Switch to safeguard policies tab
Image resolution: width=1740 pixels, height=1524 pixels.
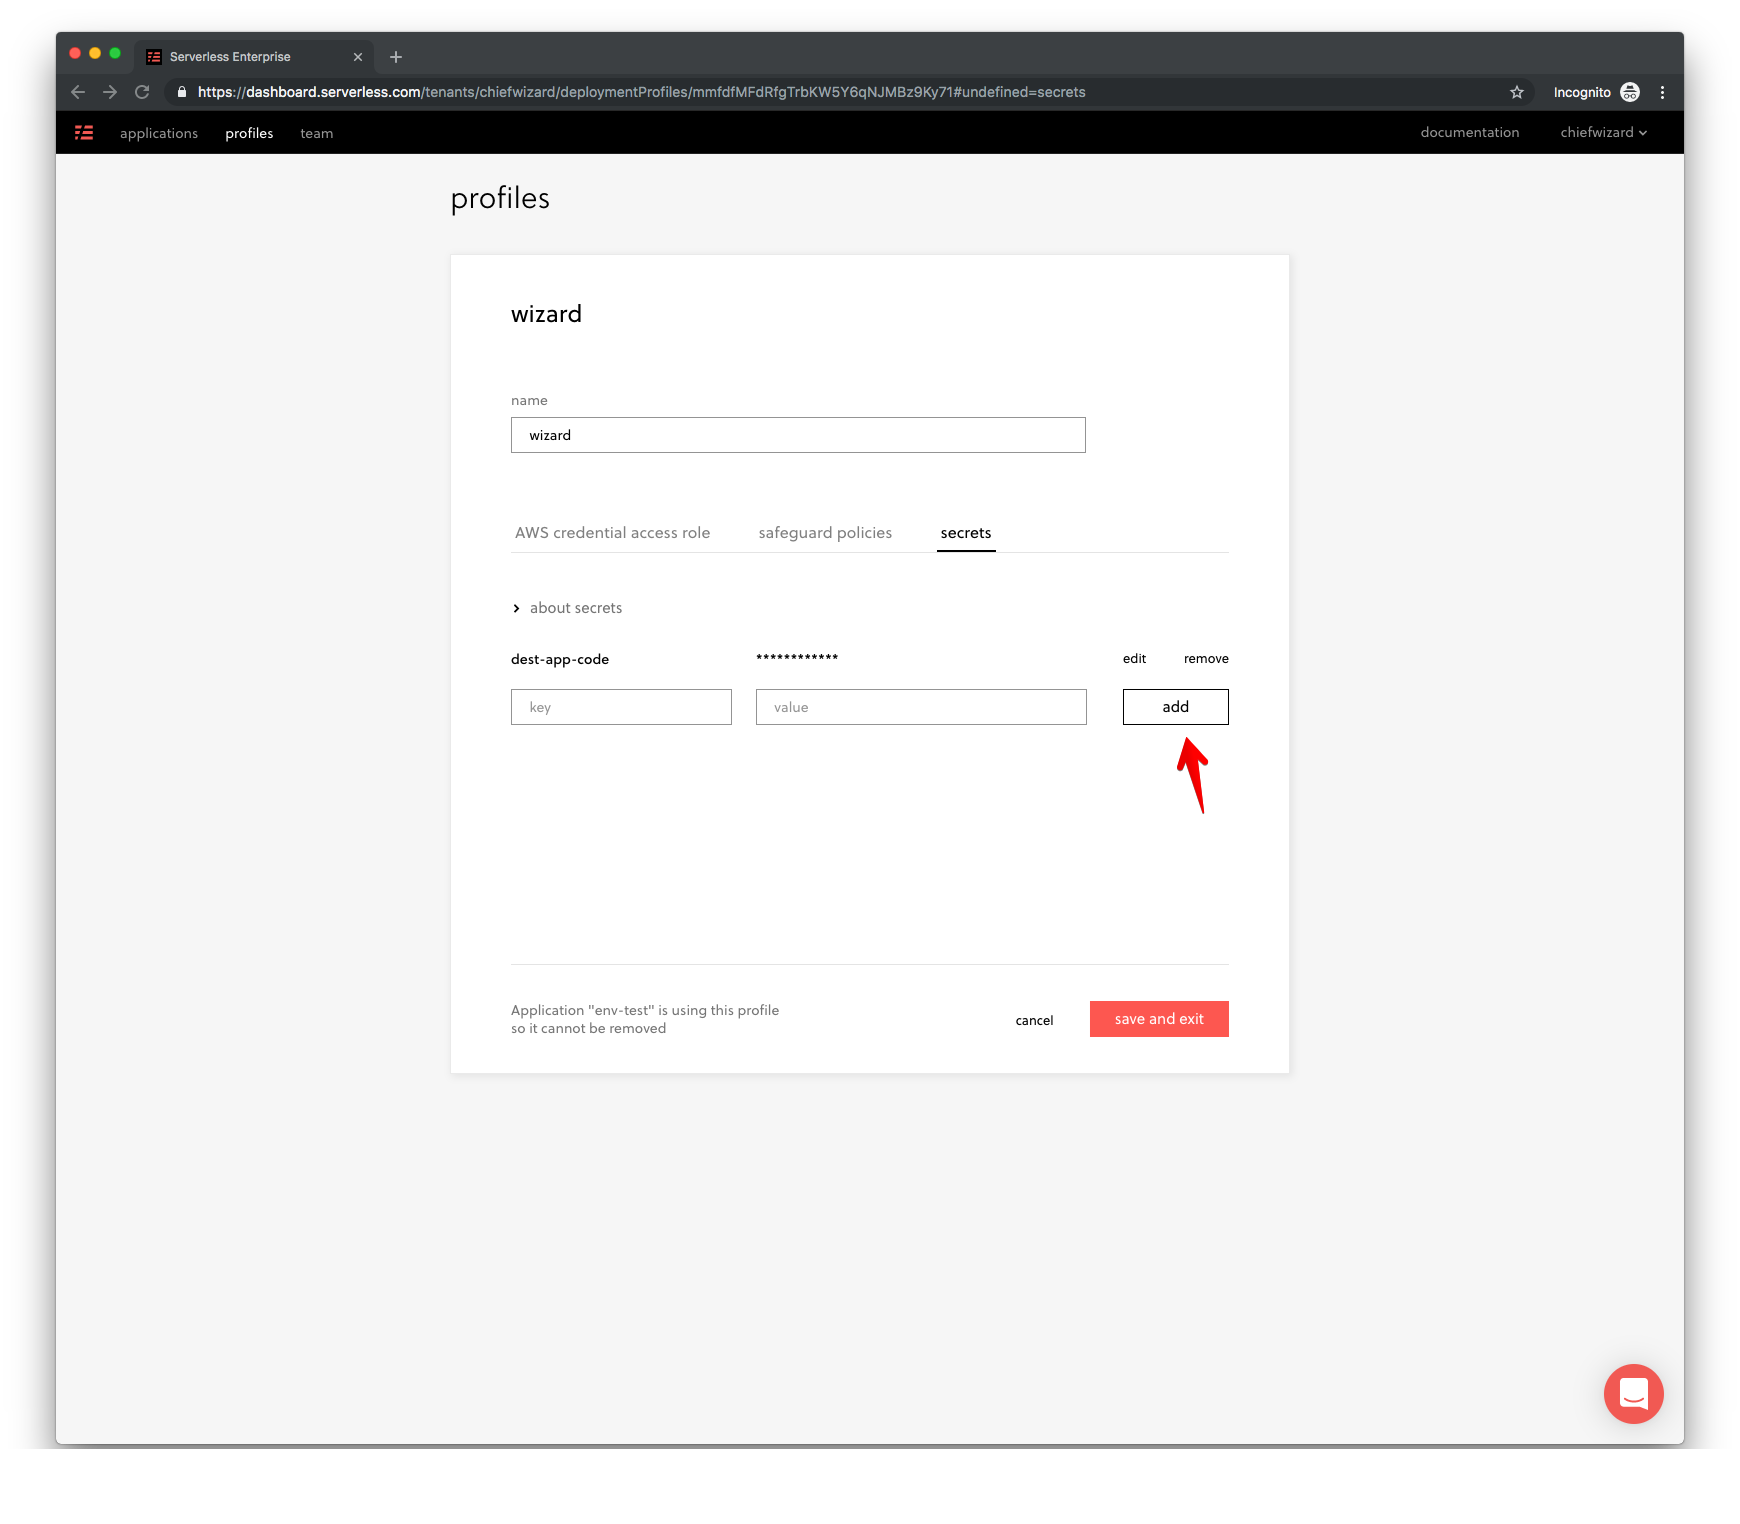point(825,533)
